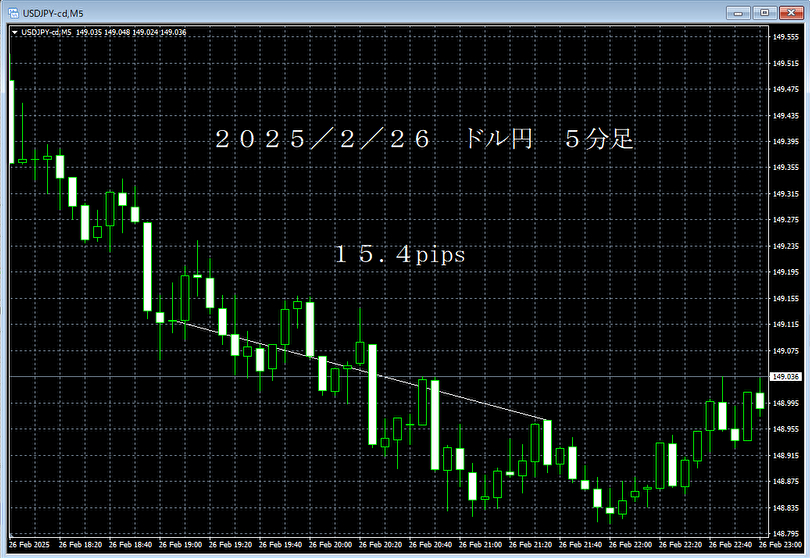Click time axis label 26 Feb 20:20
Screen dimensions: 810x558
click(381, 545)
